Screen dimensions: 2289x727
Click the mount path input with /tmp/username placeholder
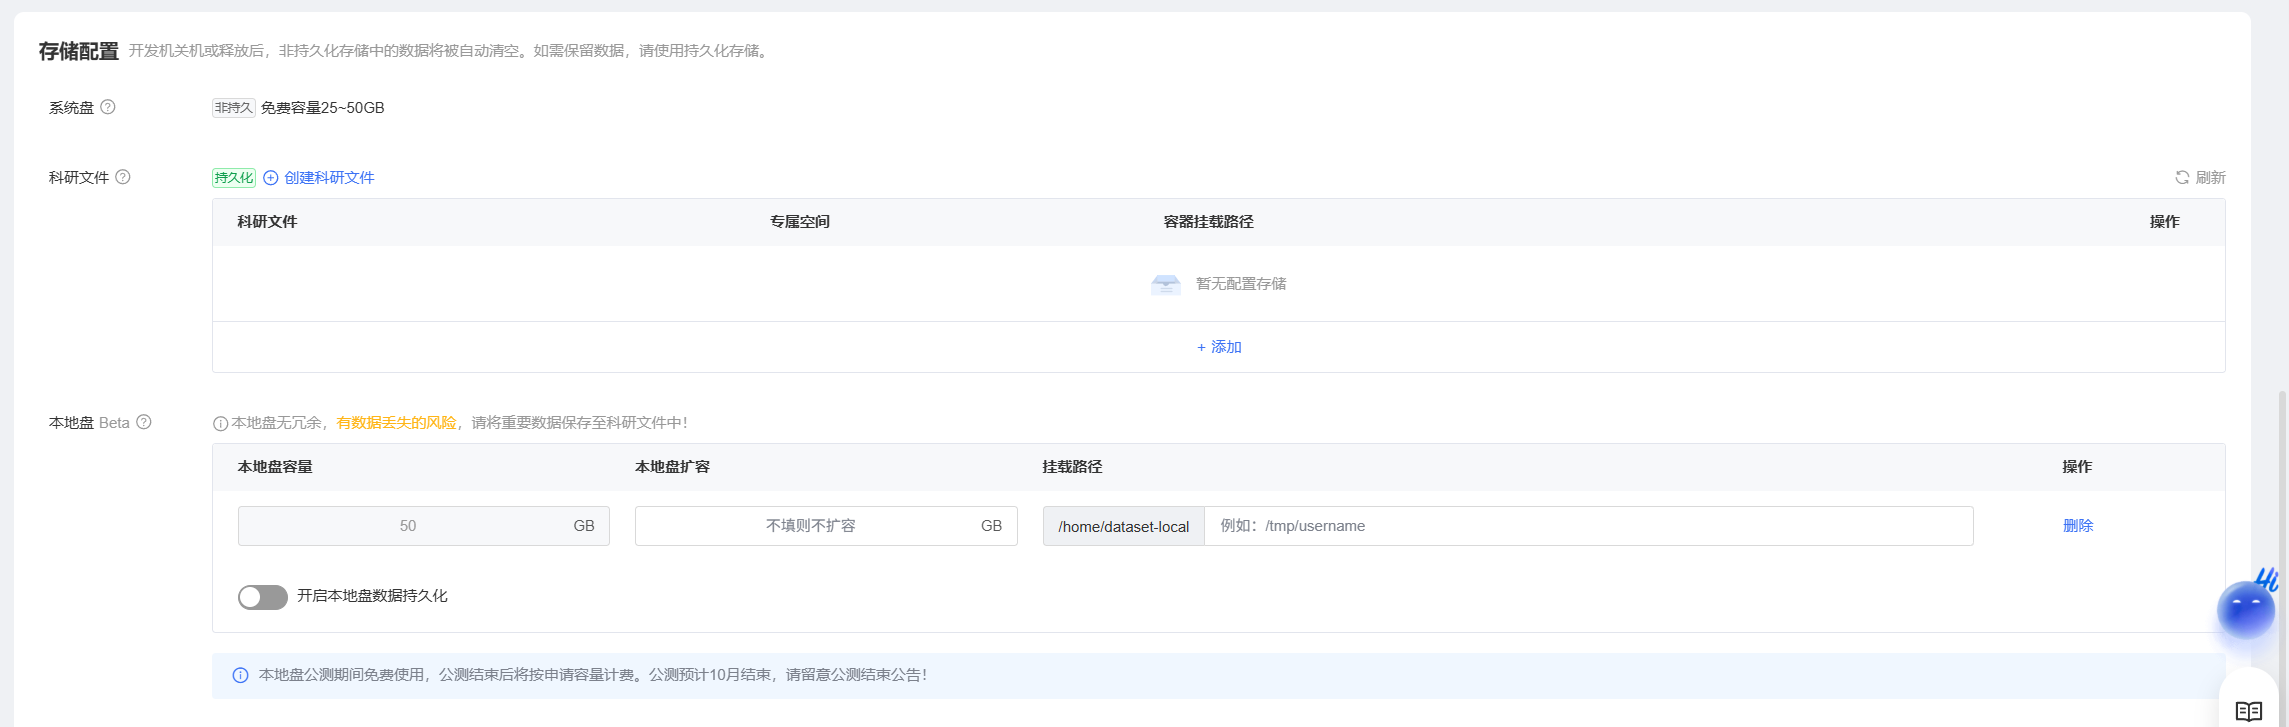pyautogui.click(x=1588, y=526)
